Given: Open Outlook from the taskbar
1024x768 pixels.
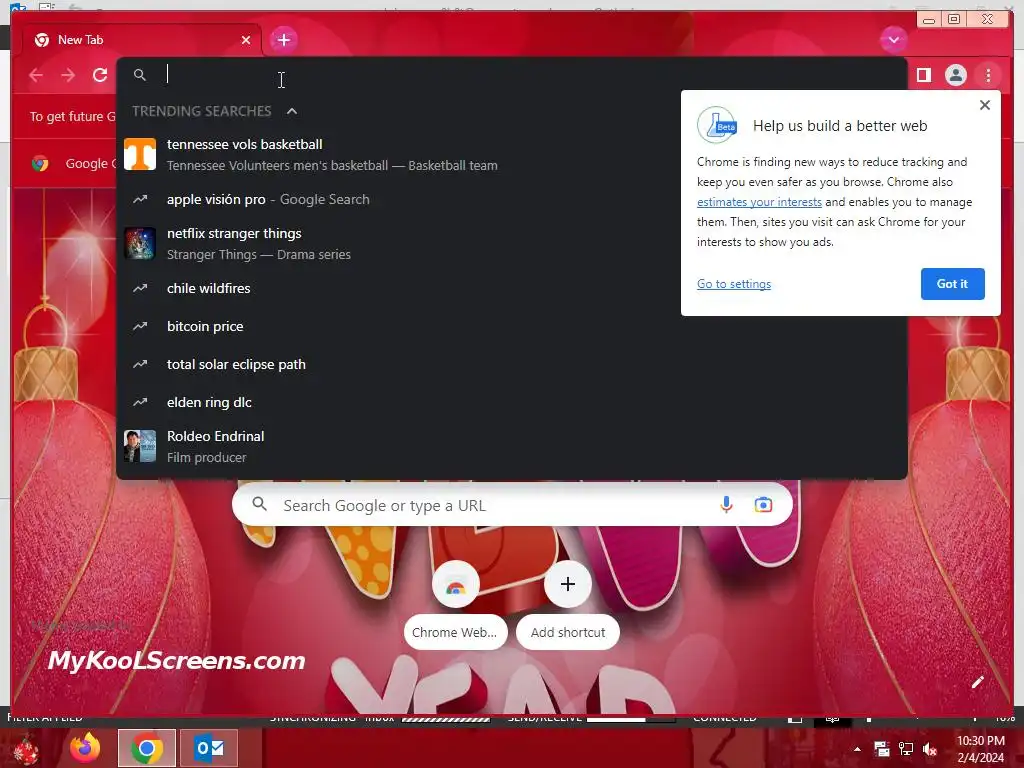Looking at the screenshot, I should tap(209, 748).
